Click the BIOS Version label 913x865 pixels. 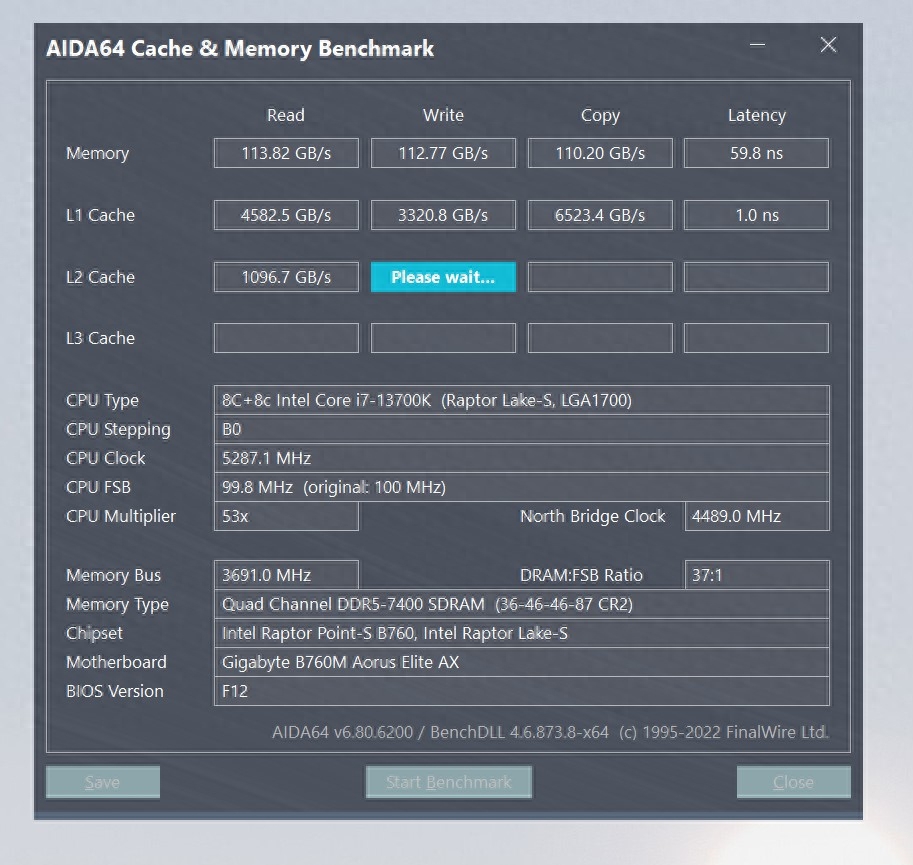coord(115,692)
